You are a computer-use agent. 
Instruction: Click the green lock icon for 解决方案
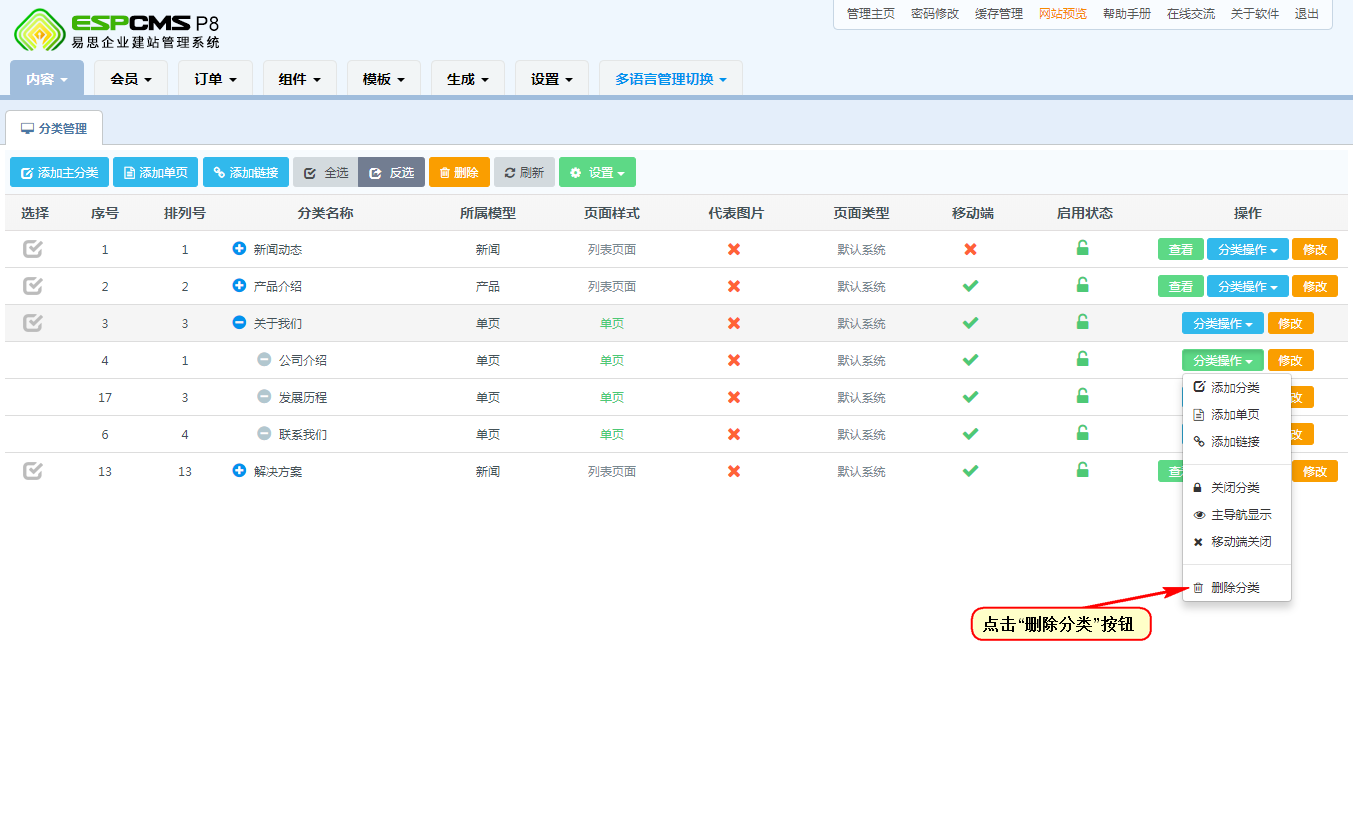click(1082, 470)
